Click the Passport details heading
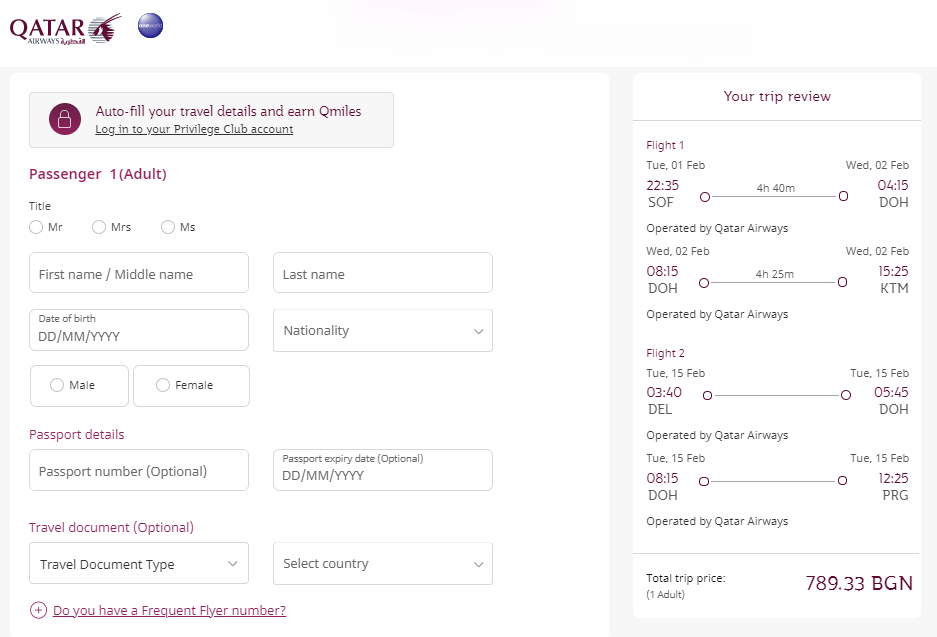This screenshot has height=637, width=937. pos(76,434)
